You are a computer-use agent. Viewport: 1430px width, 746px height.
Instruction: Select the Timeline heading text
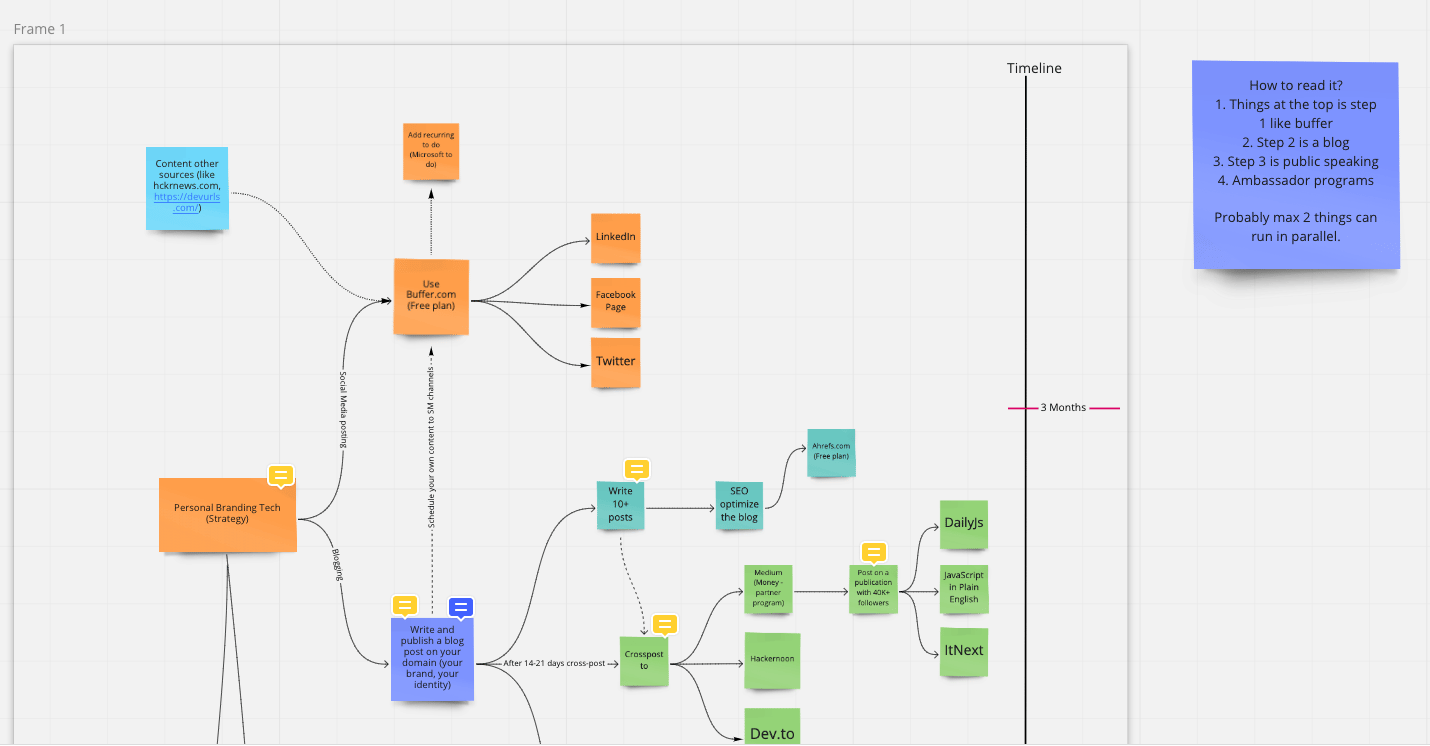(1034, 68)
